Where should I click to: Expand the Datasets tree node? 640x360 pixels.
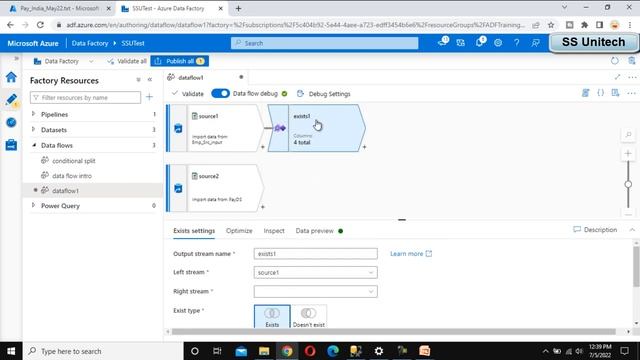pyautogui.click(x=33, y=129)
